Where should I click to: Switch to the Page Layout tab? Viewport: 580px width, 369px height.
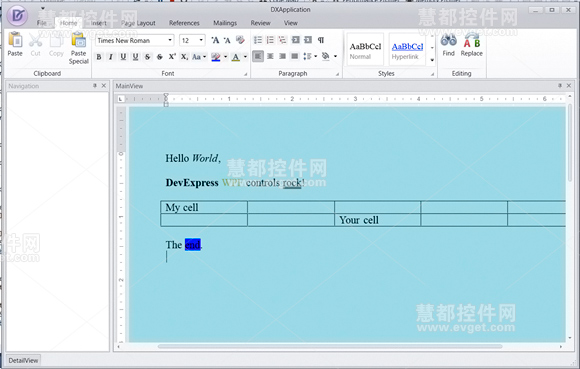[138, 23]
